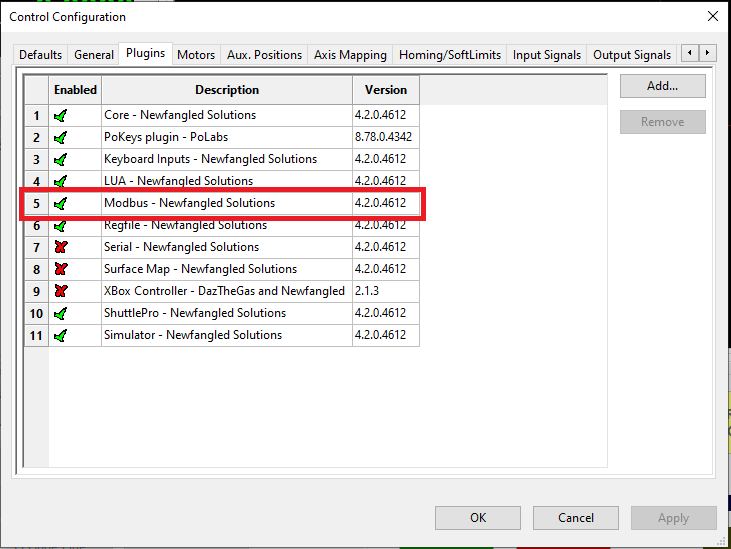
Task: Click Simulator version 4.2.0.4612 cell
Action: tap(386, 335)
